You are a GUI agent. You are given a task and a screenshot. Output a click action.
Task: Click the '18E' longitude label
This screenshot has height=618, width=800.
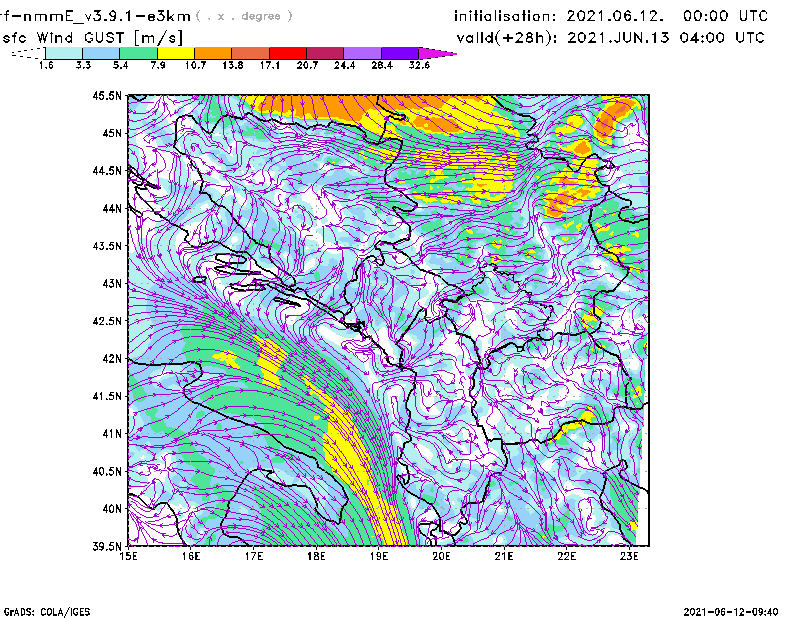coord(316,556)
